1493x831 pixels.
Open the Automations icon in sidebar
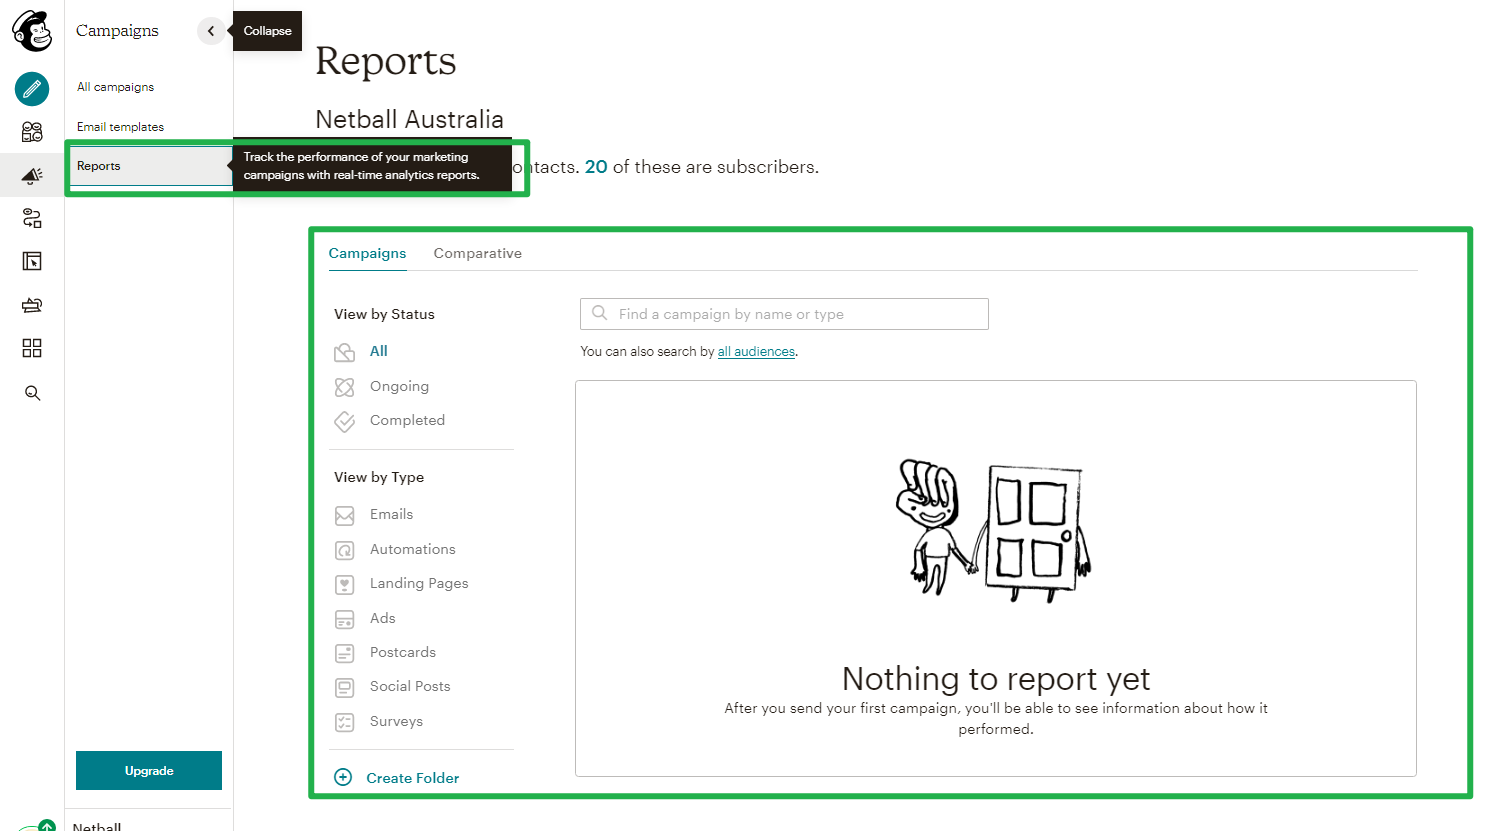[32, 218]
